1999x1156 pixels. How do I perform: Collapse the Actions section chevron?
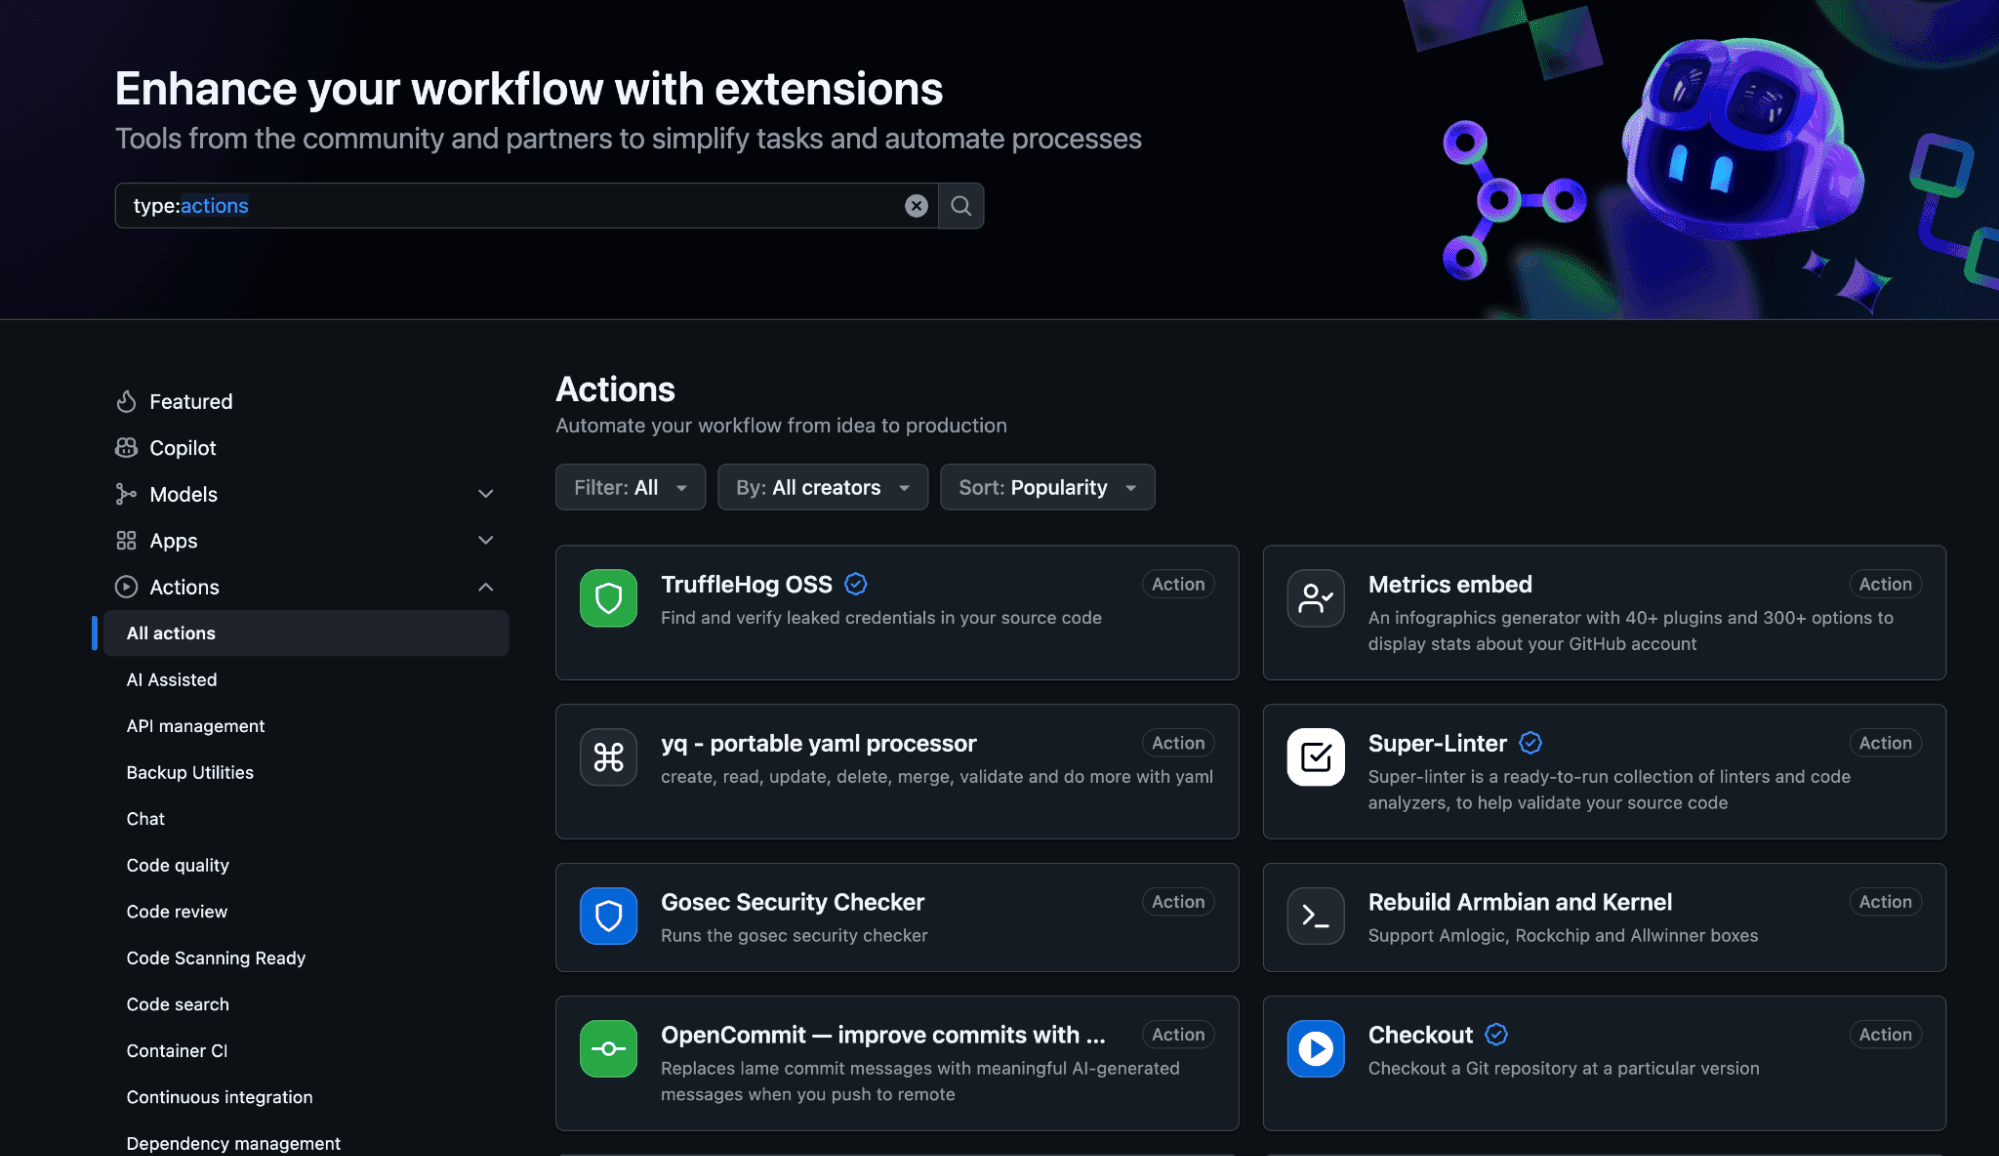coord(486,587)
